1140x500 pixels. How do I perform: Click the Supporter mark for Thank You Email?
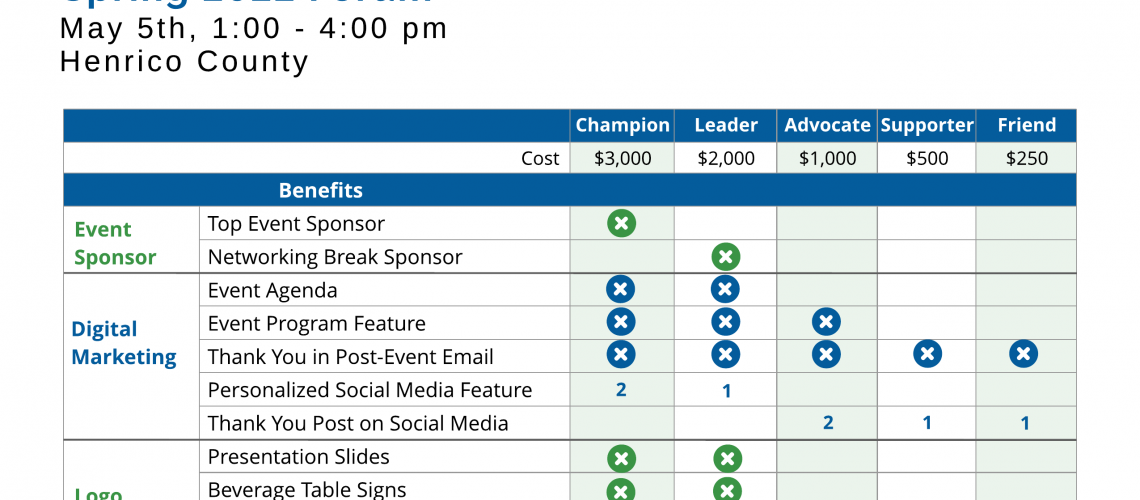tap(927, 354)
